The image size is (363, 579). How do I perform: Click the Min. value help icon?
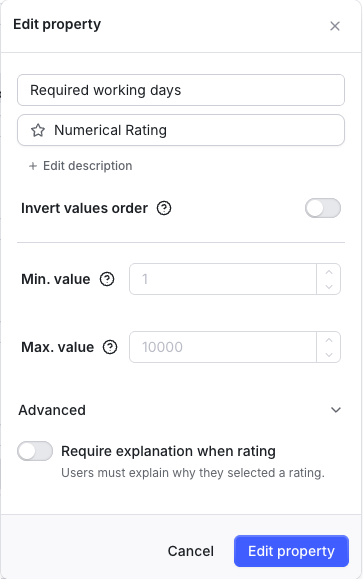pos(107,279)
